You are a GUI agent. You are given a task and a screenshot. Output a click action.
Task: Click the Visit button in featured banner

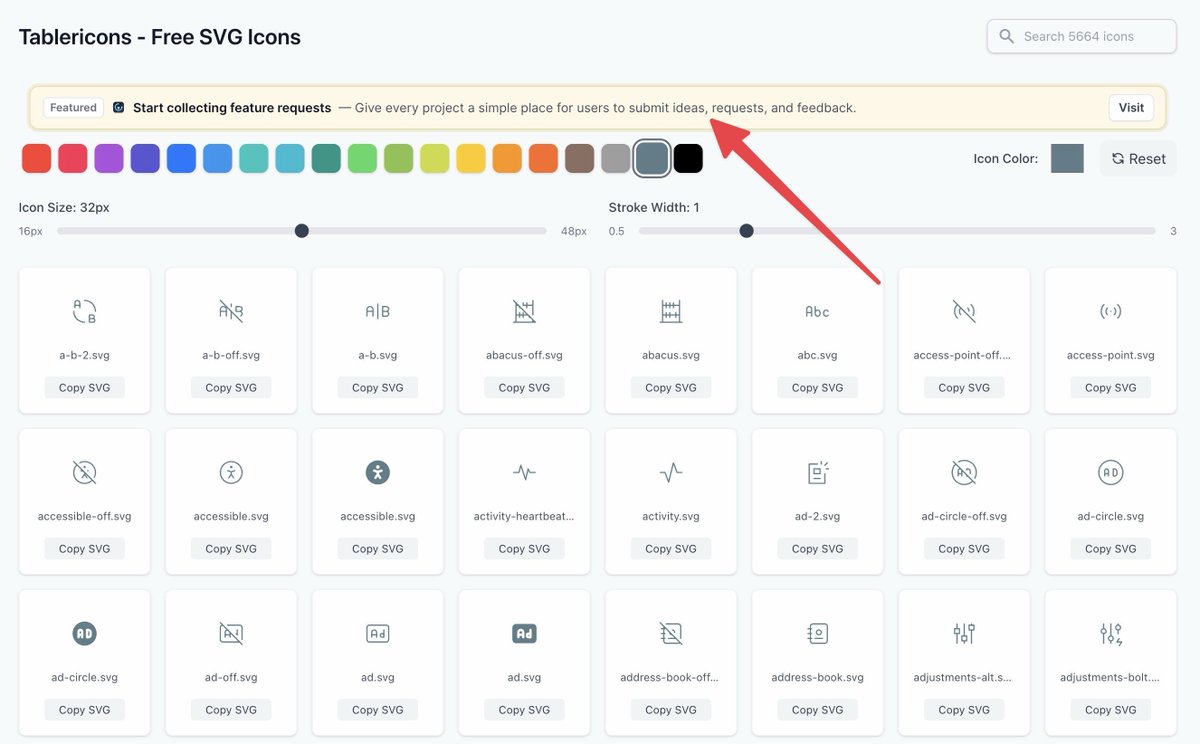click(1131, 108)
